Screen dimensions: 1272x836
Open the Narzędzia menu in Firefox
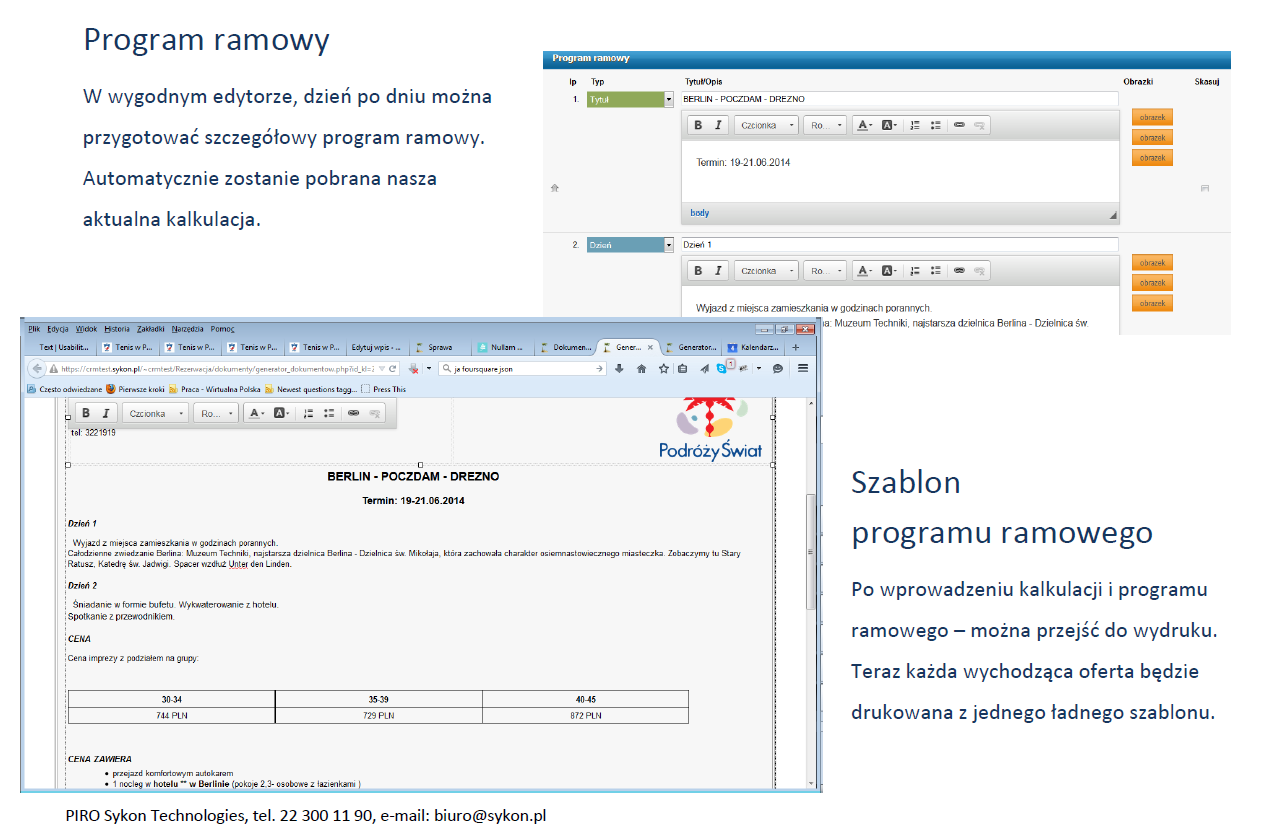[x=187, y=328]
